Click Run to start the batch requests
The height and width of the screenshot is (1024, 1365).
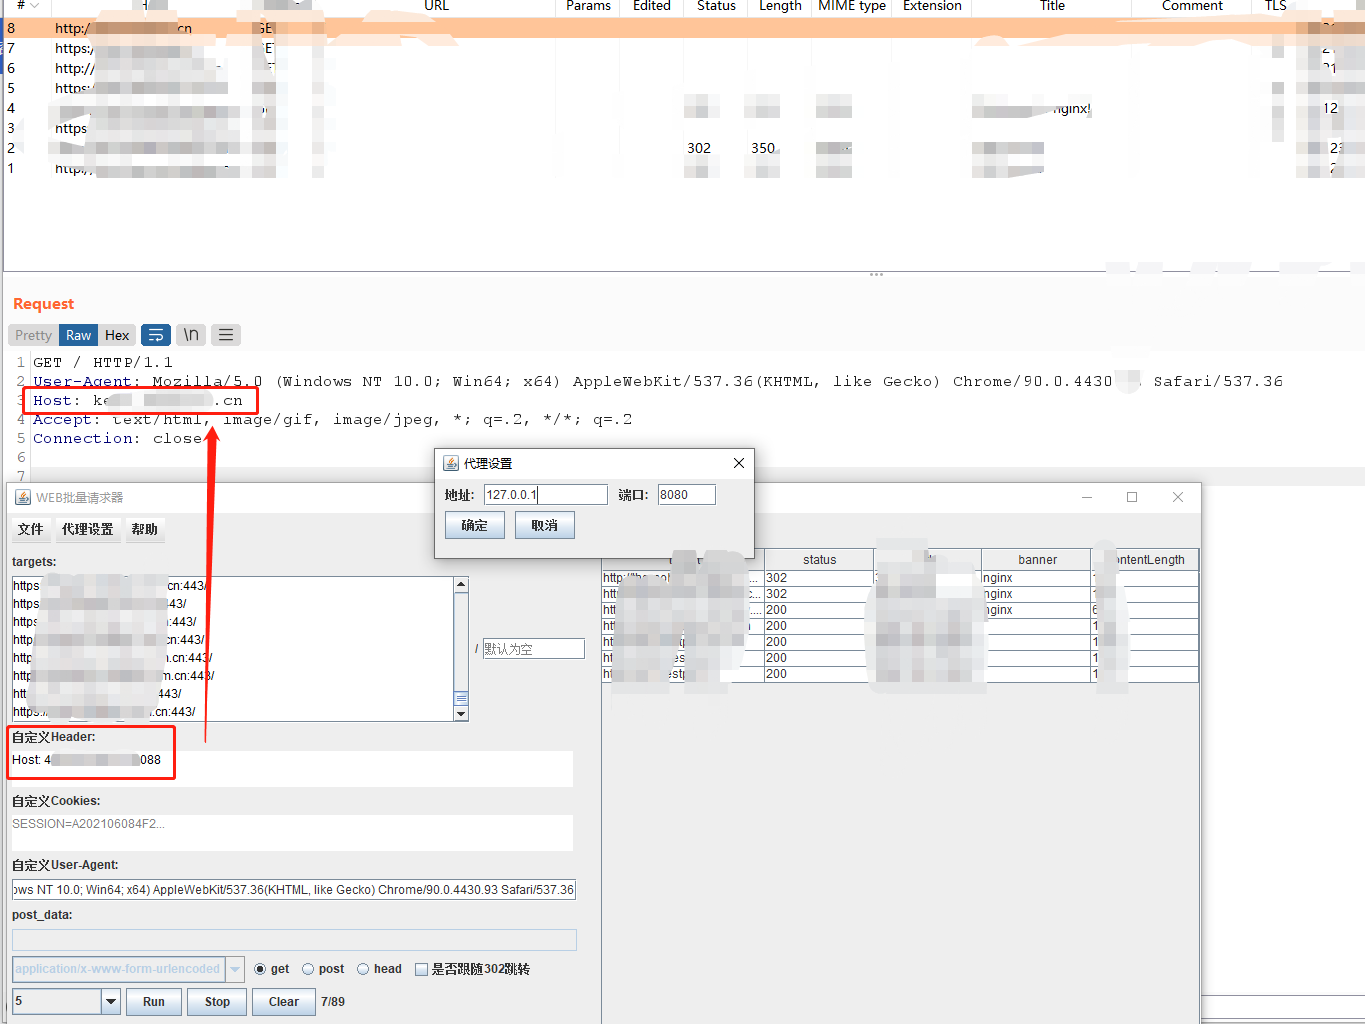[x=153, y=1001]
